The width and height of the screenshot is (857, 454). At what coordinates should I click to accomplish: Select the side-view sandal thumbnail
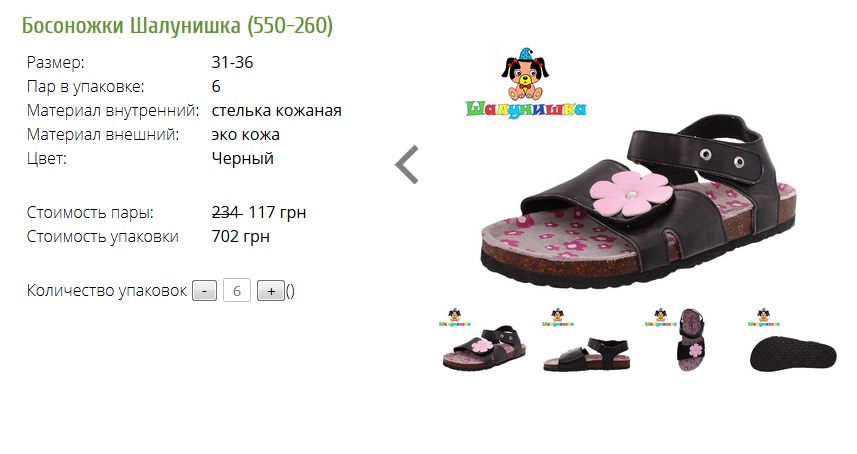586,341
